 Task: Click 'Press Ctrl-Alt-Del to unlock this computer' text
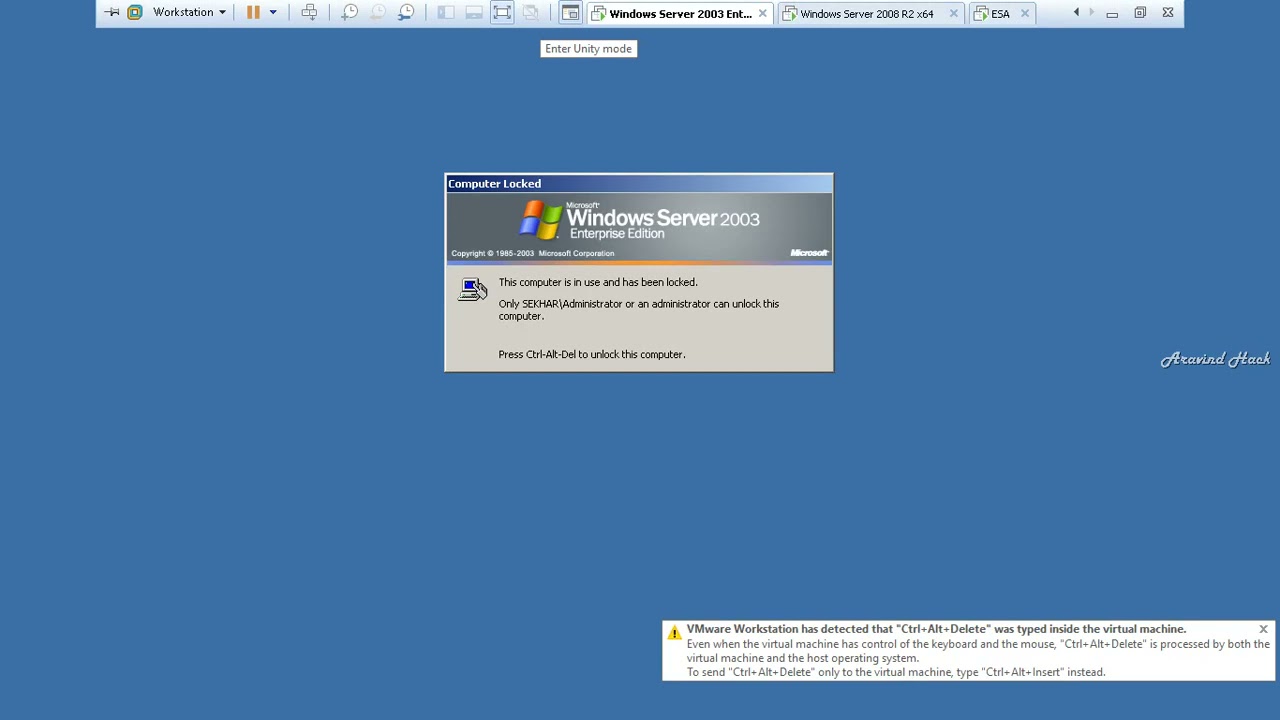[592, 354]
